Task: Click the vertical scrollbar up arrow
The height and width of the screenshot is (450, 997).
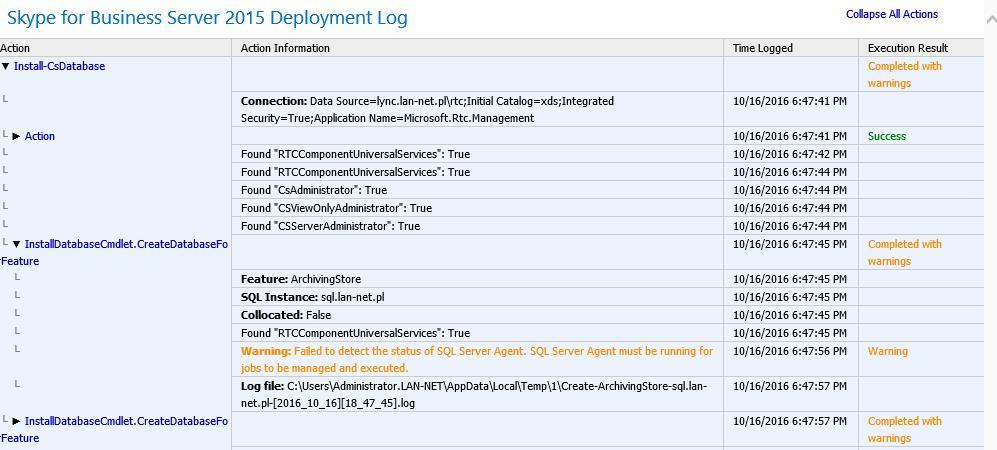Action: click(x=991, y=19)
